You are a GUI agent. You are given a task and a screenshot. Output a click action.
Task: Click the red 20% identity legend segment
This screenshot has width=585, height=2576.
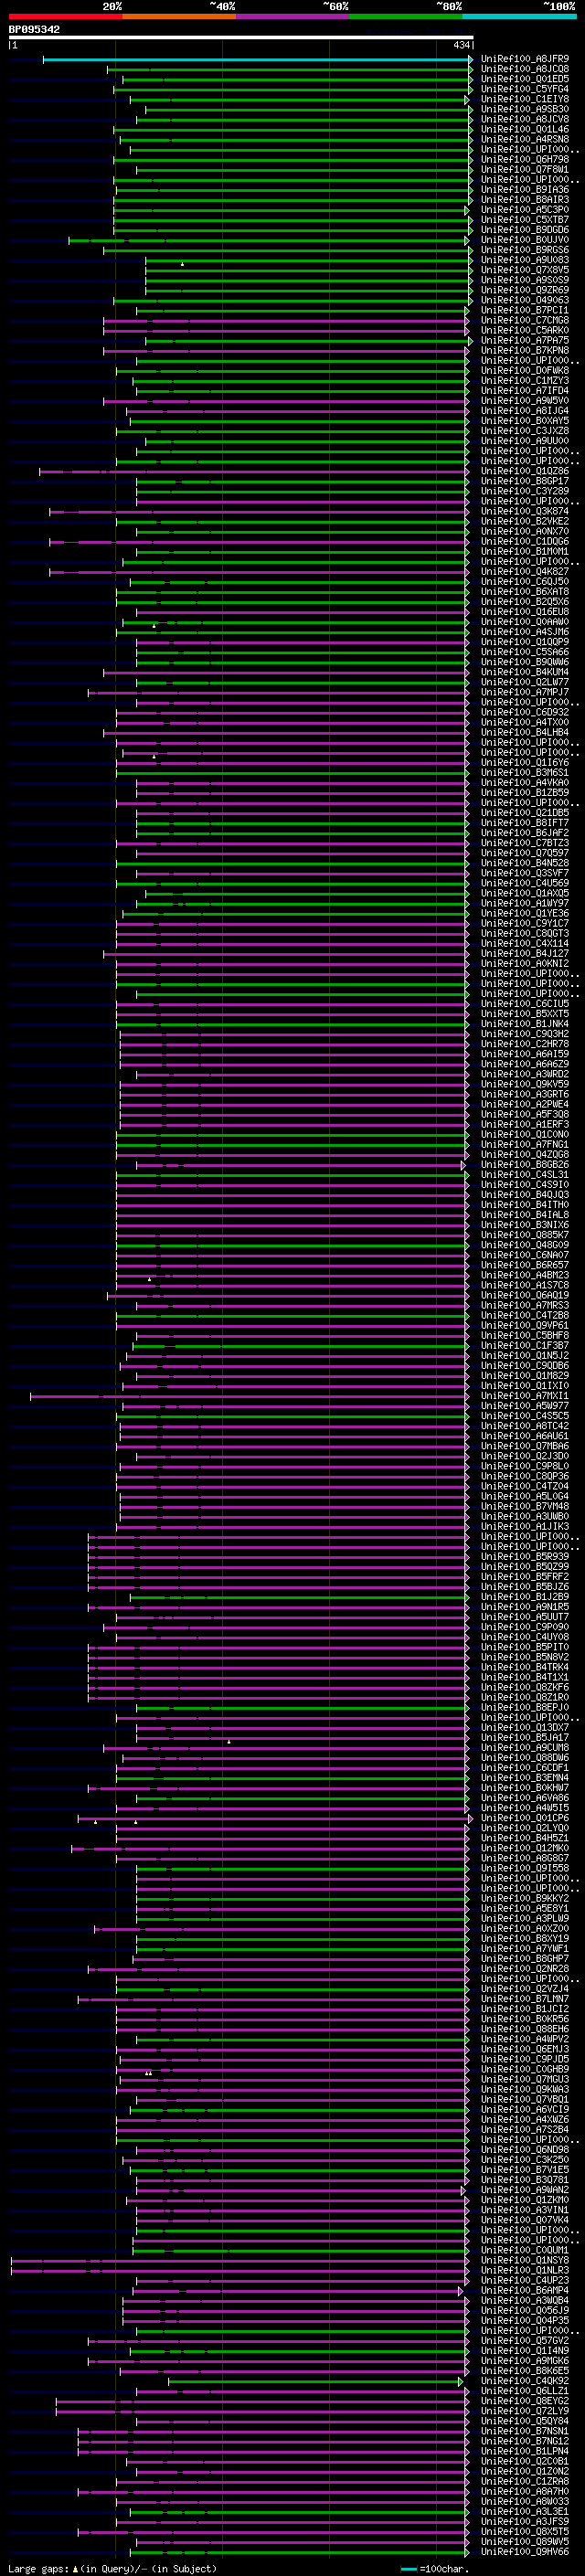click(66, 16)
